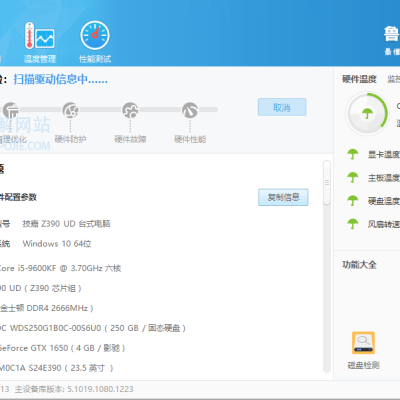Click the 扫描驱动信息中 status text
400x400 pixels.
click(60, 79)
